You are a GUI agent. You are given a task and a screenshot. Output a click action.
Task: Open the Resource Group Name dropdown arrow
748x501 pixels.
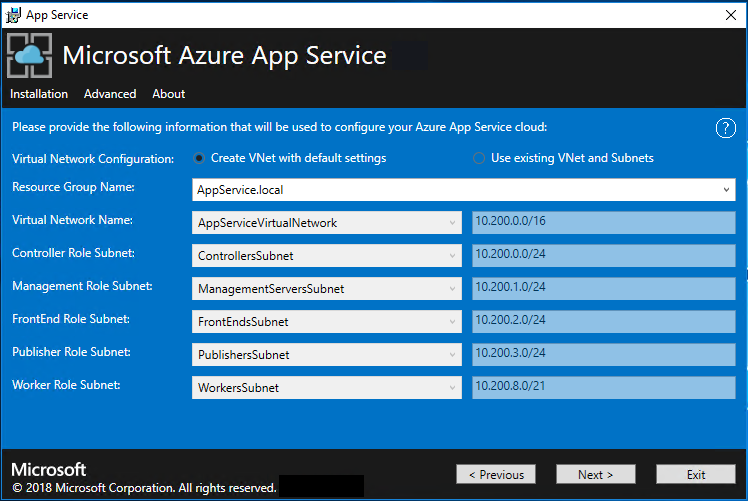coord(726,190)
